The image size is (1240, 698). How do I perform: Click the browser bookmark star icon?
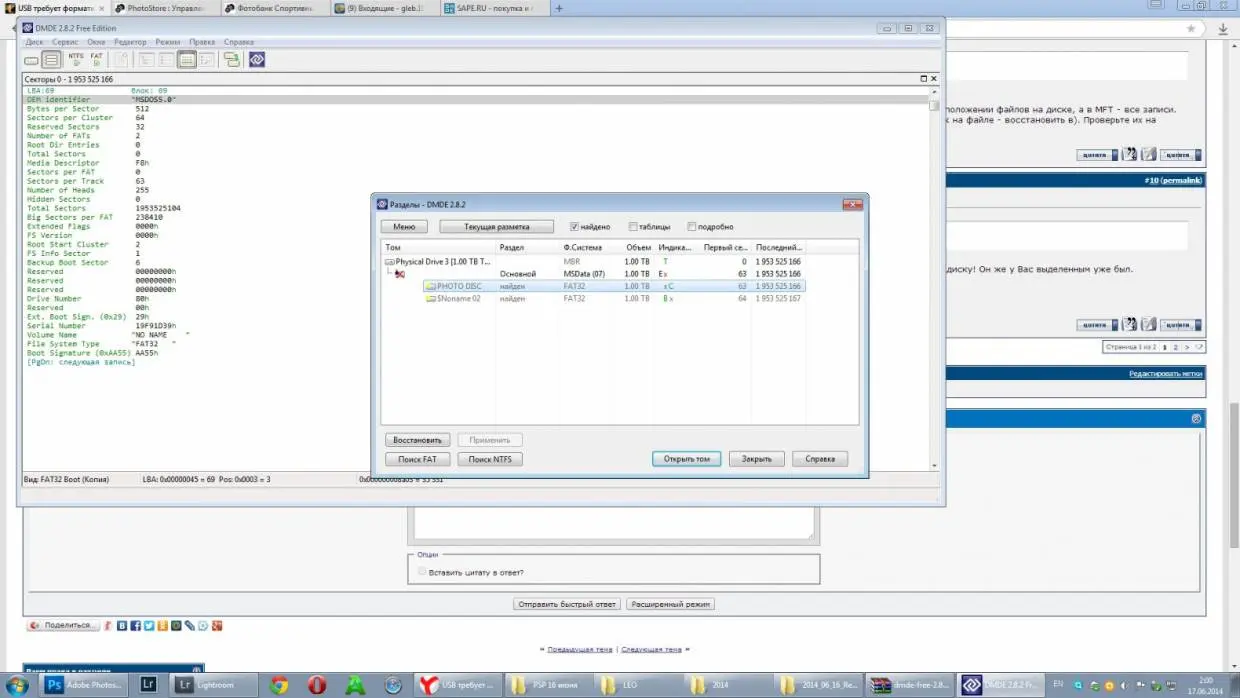click(1191, 29)
